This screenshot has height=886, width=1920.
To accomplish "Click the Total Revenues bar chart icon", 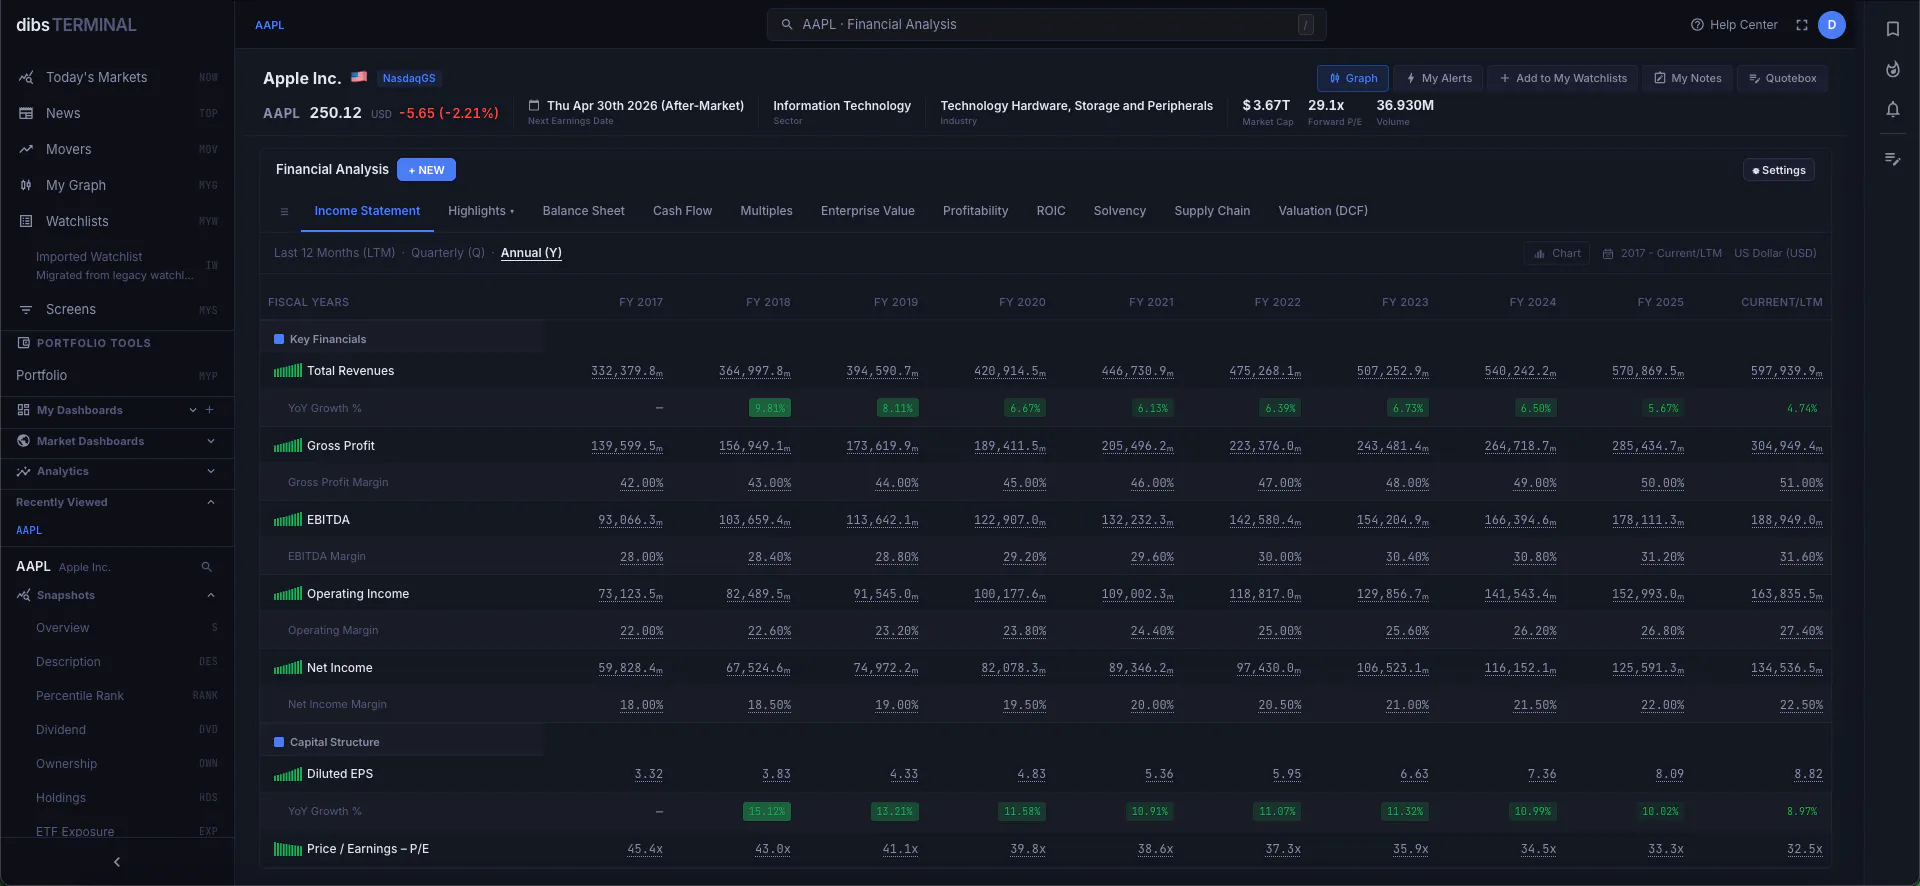I will pos(288,371).
